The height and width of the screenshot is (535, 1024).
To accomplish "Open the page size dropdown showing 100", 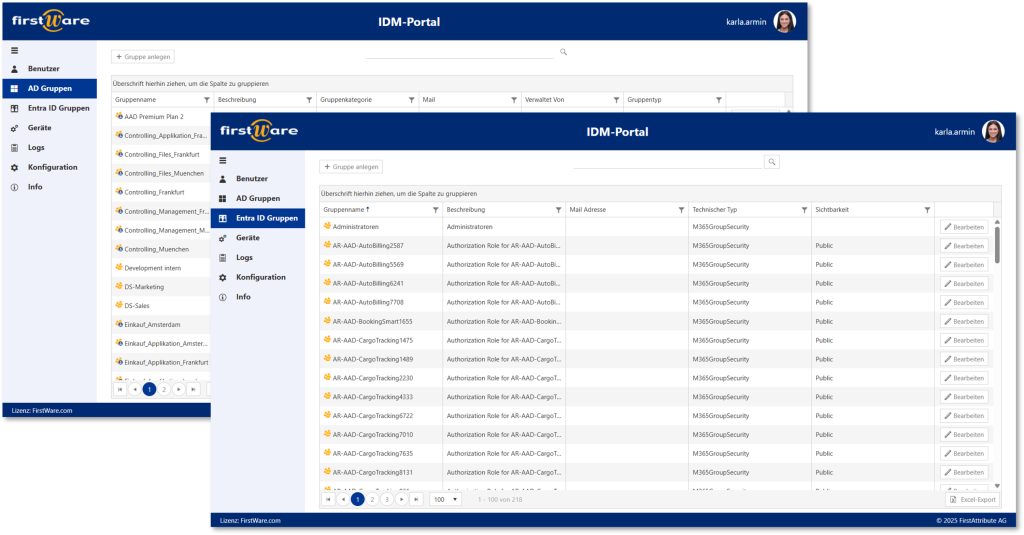I will 446,499.
